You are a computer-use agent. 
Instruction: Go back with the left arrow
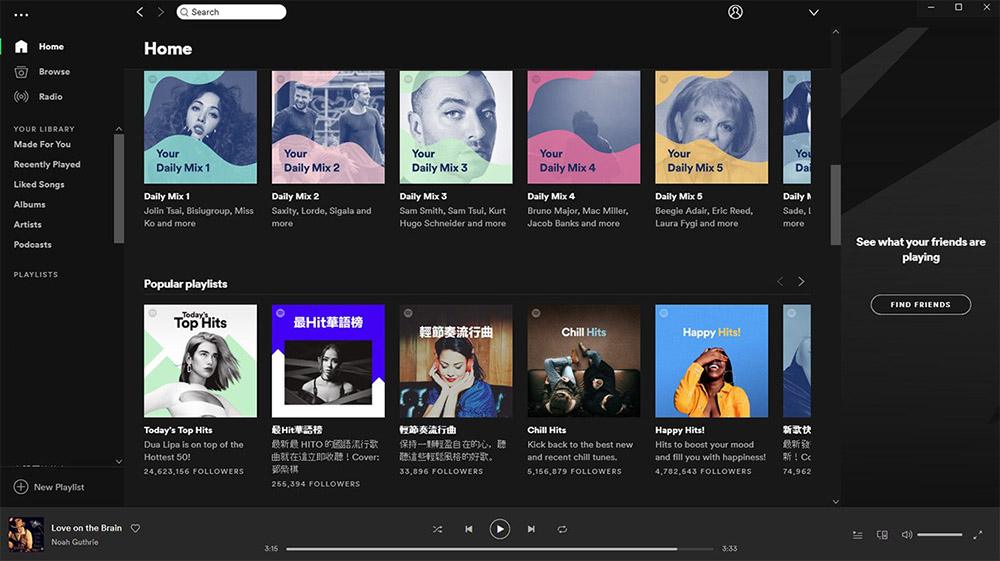coord(140,12)
